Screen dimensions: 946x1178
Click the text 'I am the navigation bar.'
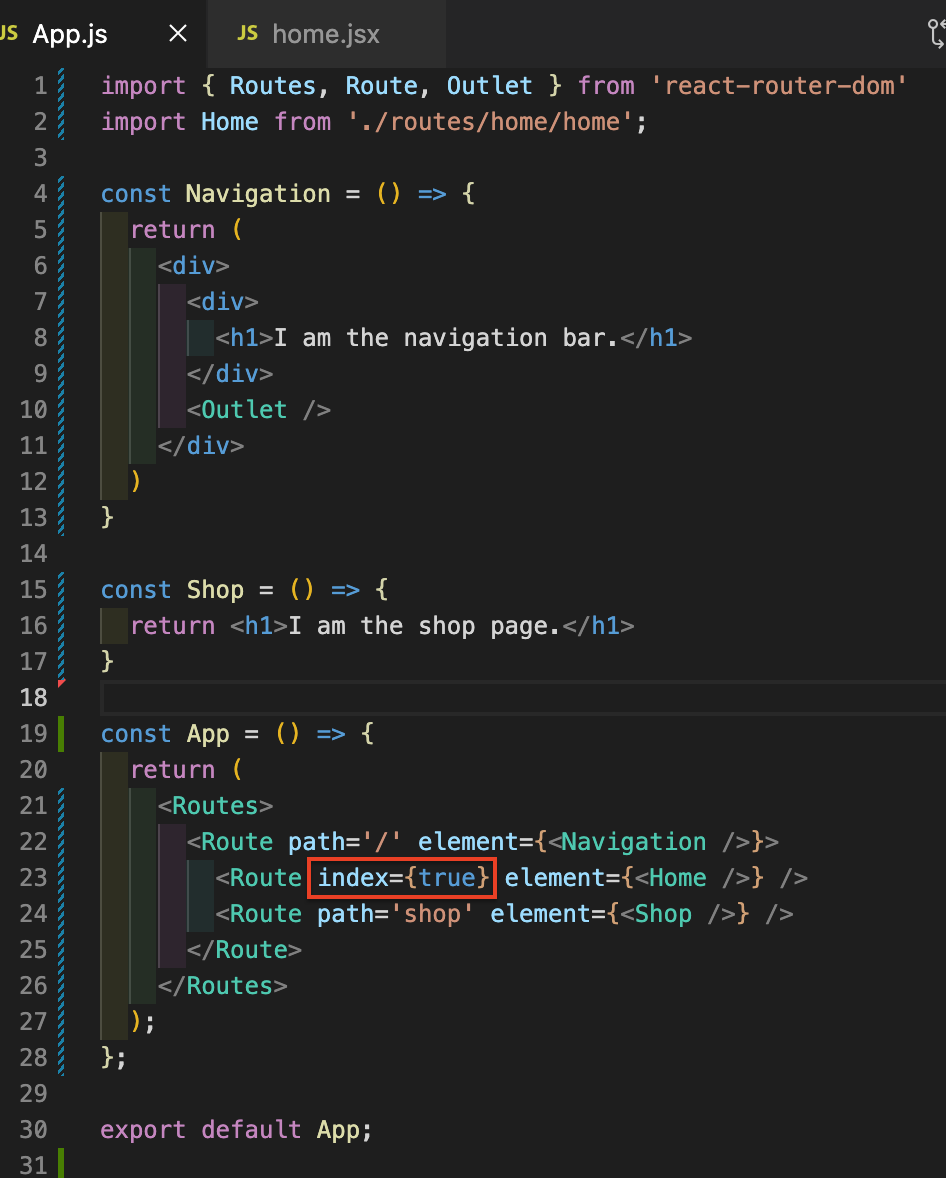446,338
